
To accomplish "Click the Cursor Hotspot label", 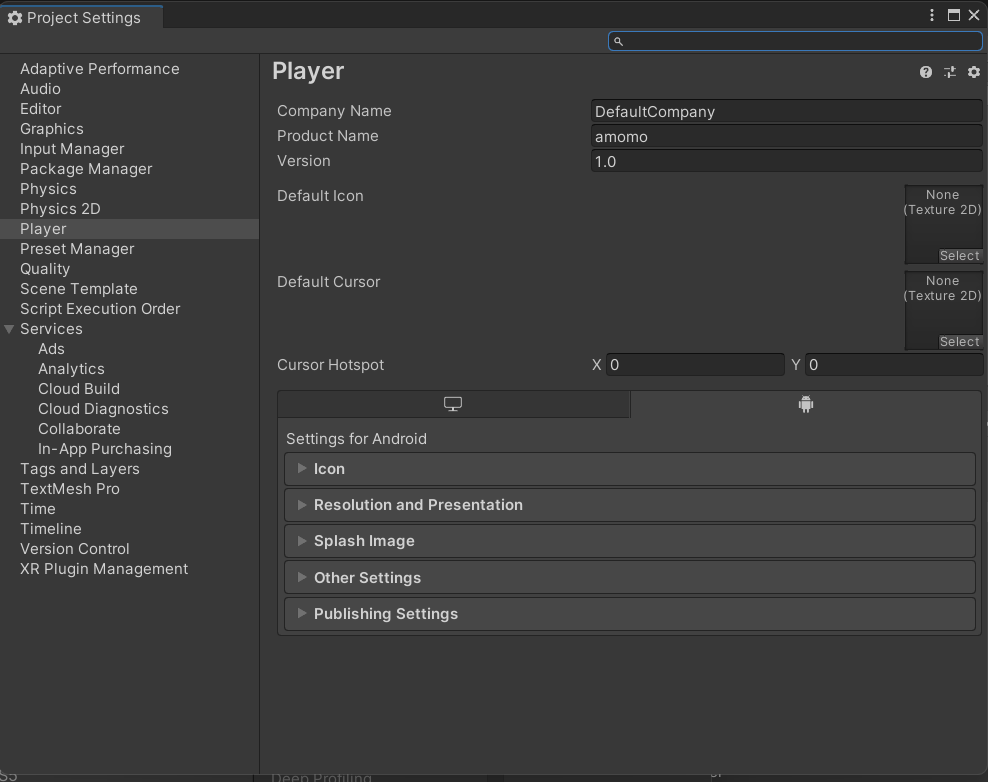I will click(x=330, y=365).
